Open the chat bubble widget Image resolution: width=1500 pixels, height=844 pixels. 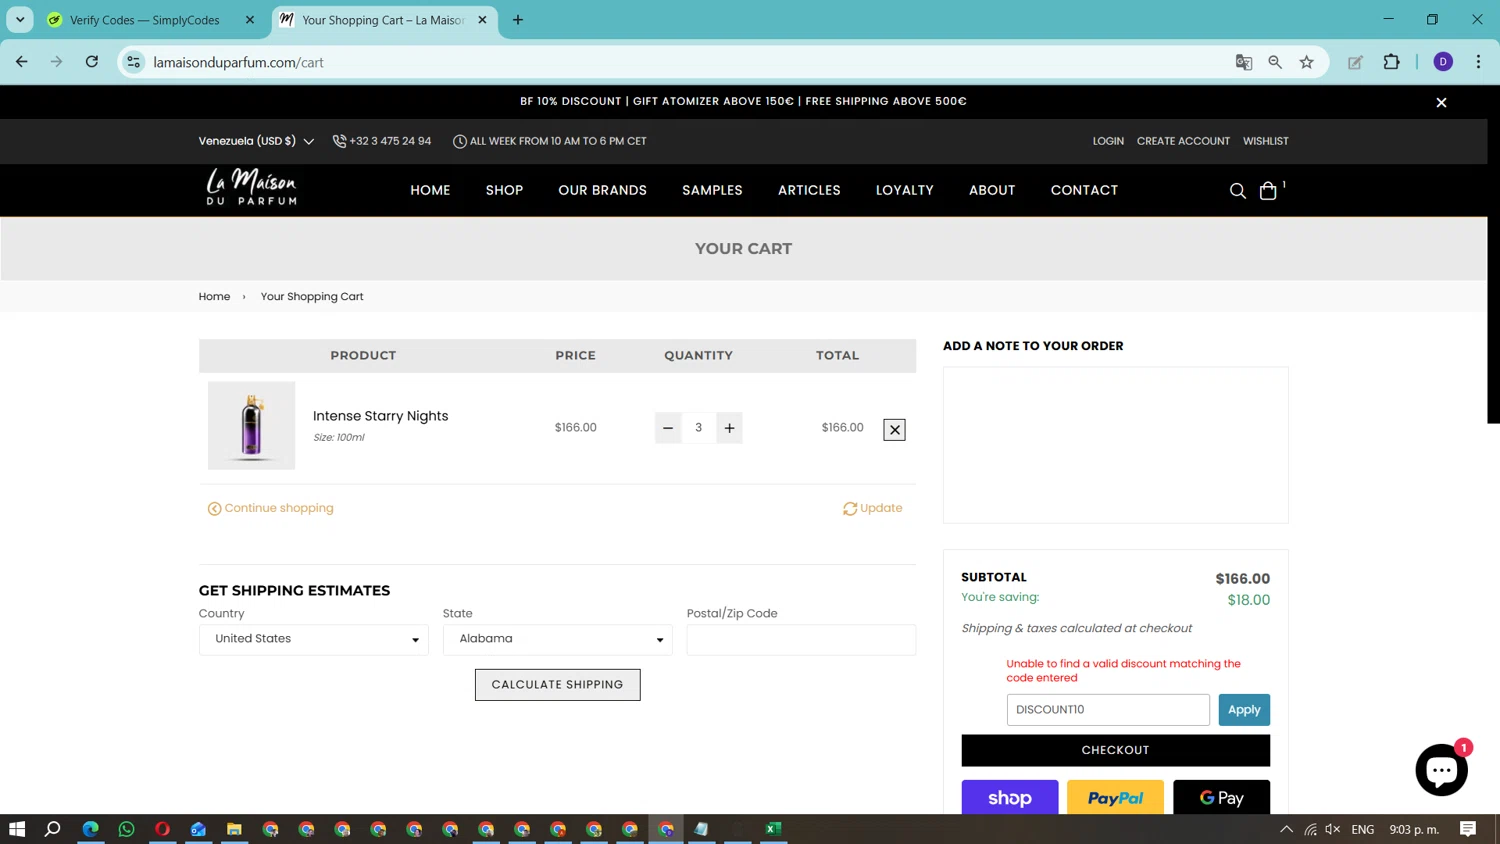(1441, 770)
